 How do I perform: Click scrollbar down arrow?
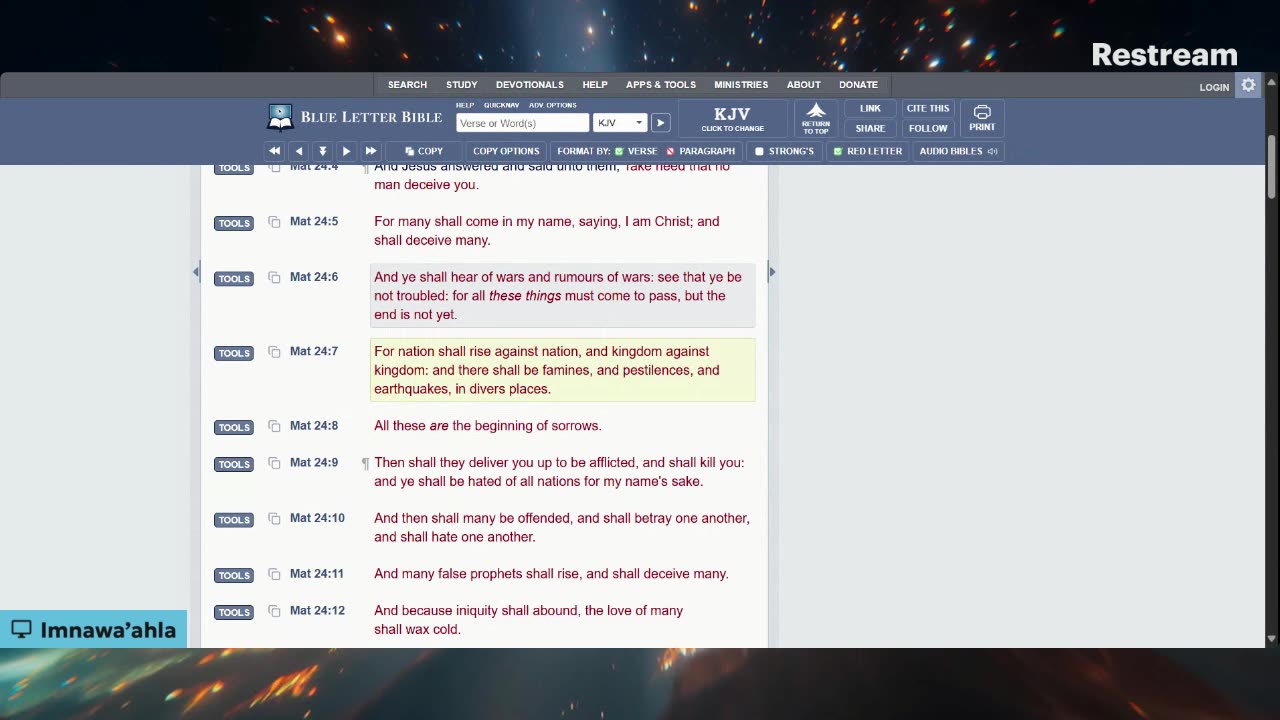coord(1272,639)
